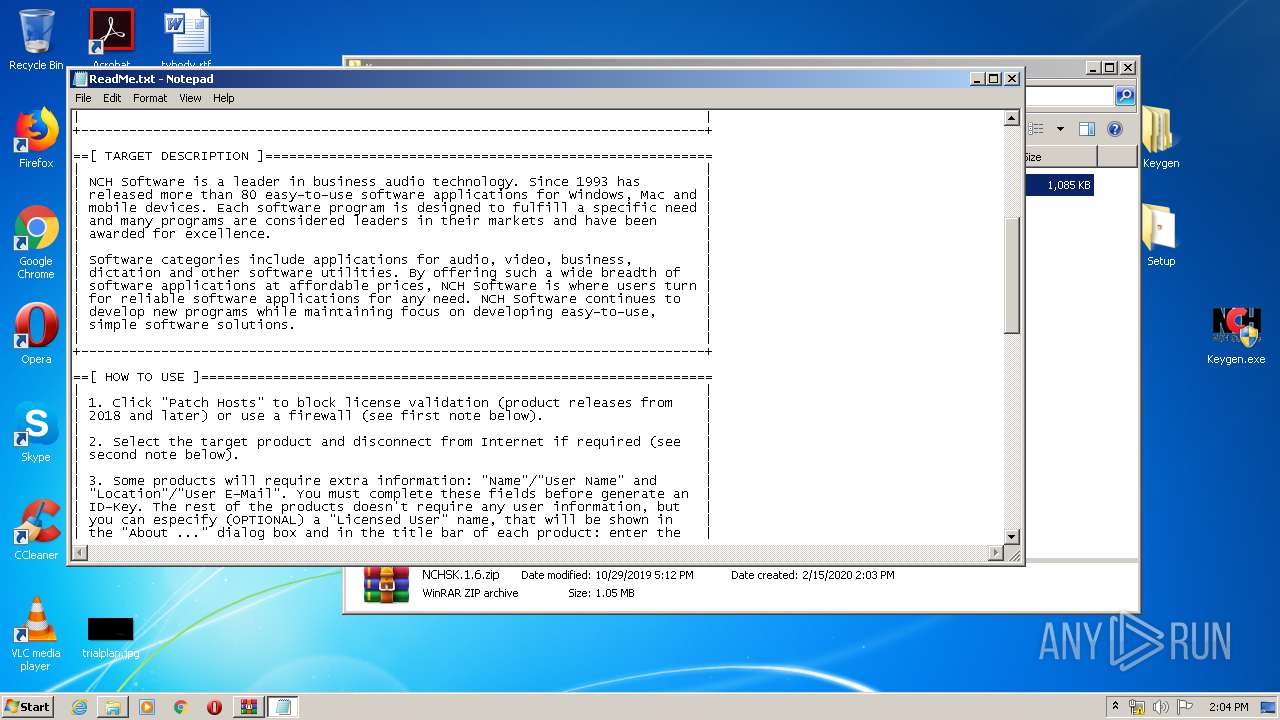Image resolution: width=1280 pixels, height=720 pixels.
Task: Launch Opera from the taskbar
Action: pyautogui.click(x=214, y=707)
